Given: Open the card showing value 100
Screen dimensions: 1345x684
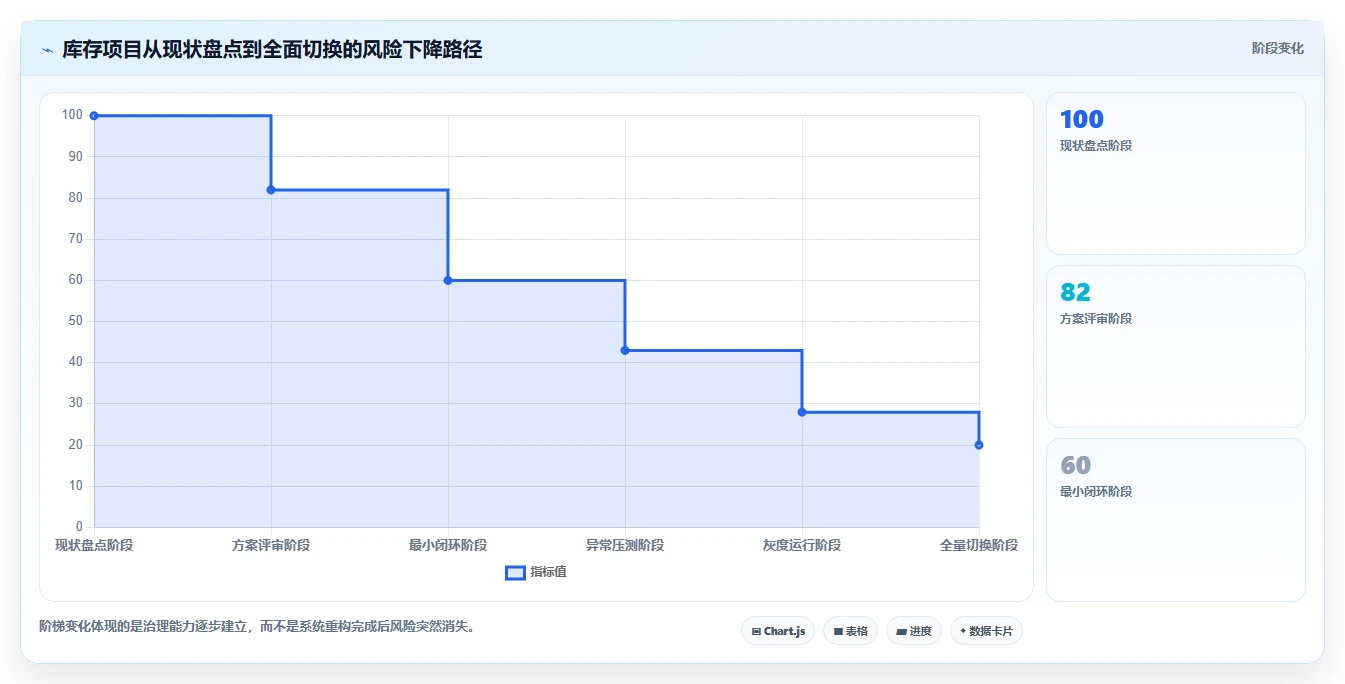Looking at the screenshot, I should [1176, 174].
